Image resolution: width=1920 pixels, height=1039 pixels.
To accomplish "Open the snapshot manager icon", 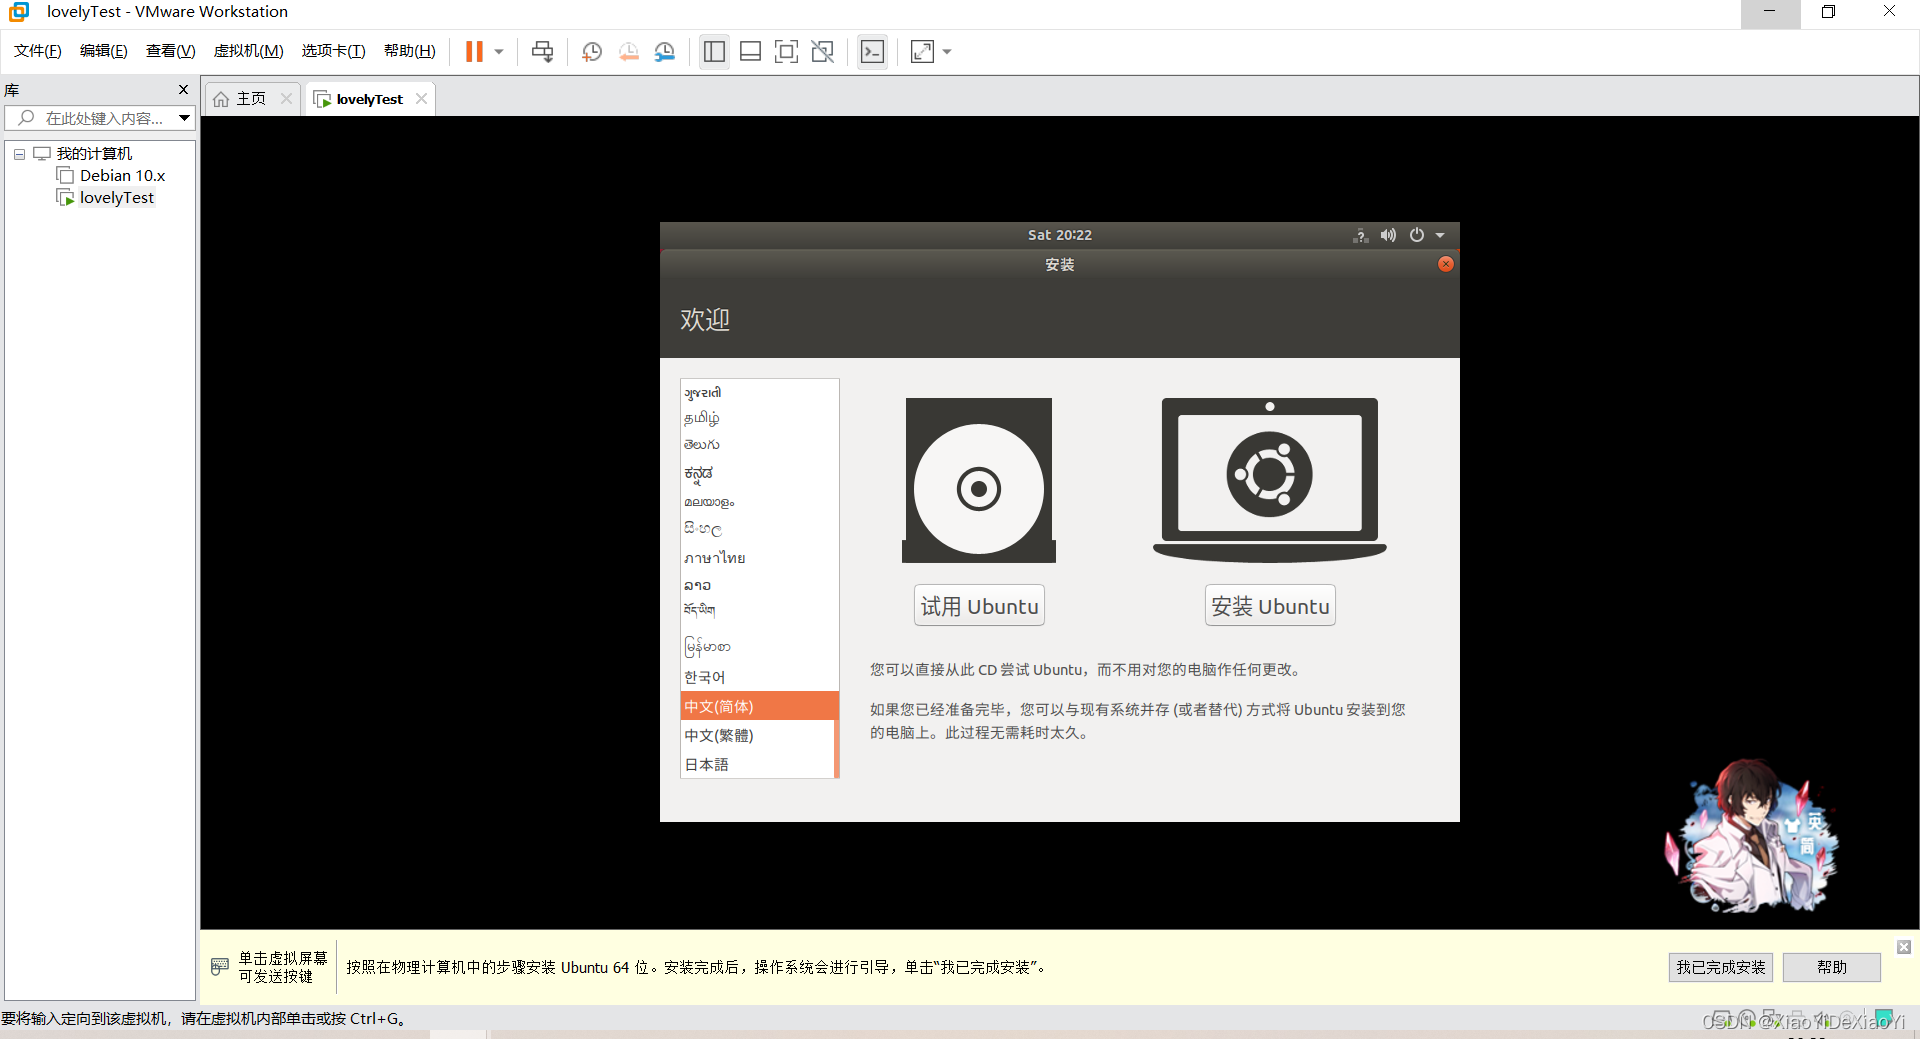I will coord(665,51).
